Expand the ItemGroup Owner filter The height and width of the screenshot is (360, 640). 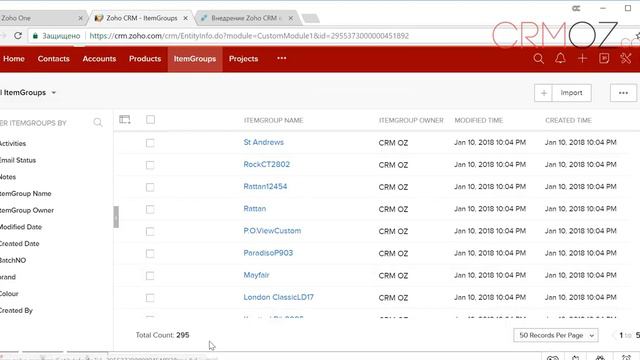27,211
